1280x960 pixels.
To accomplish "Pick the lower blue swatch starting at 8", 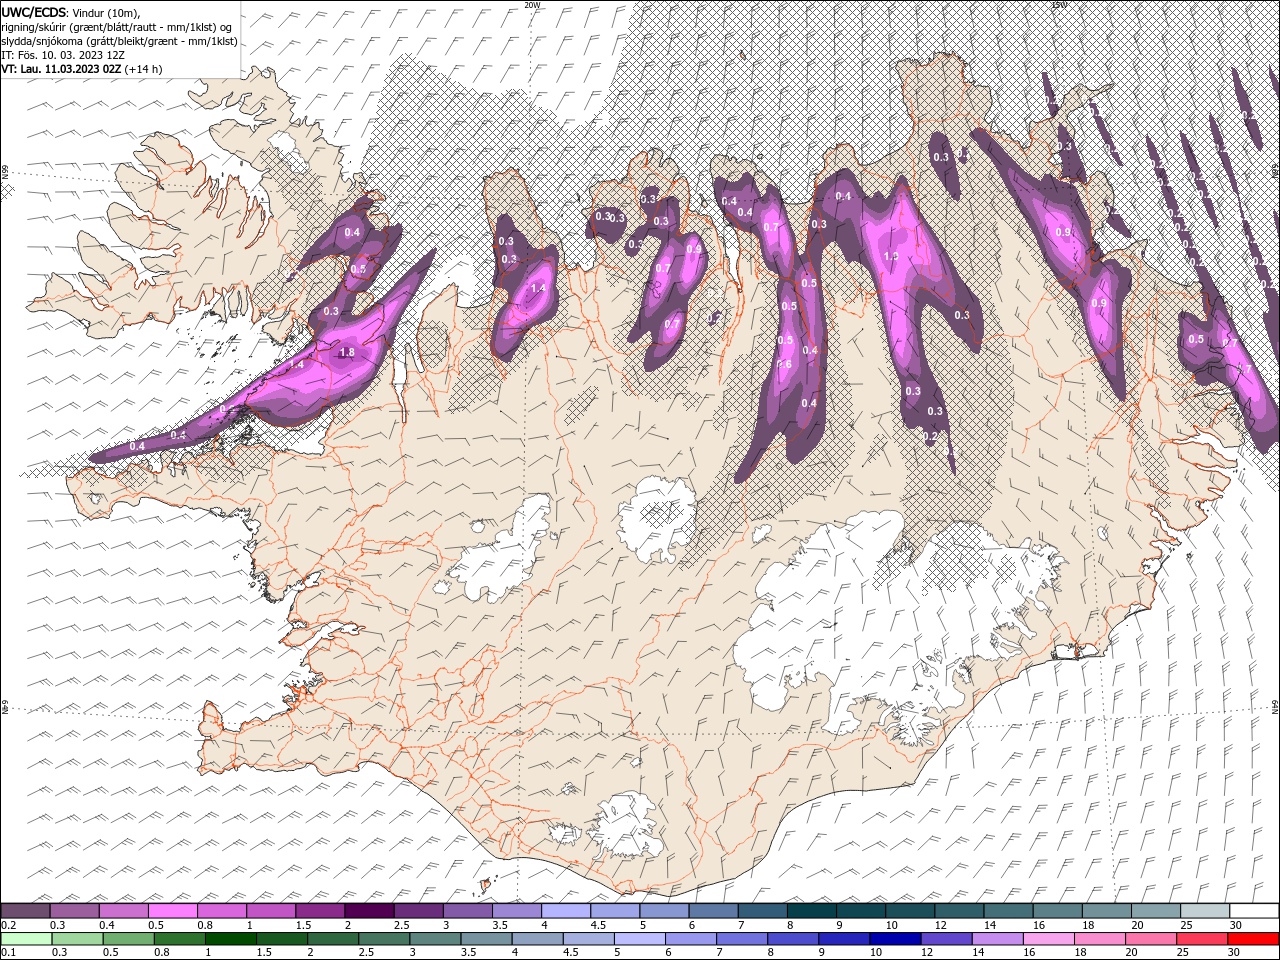I will point(793,939).
